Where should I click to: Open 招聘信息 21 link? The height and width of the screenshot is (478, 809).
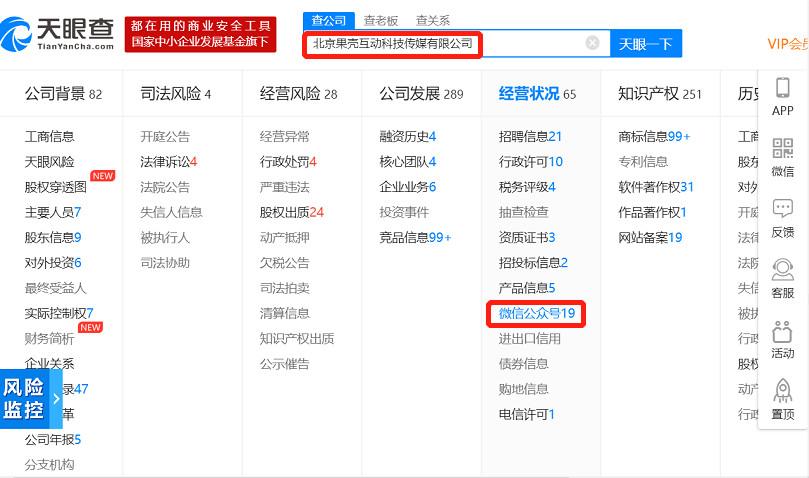pyautogui.click(x=530, y=136)
